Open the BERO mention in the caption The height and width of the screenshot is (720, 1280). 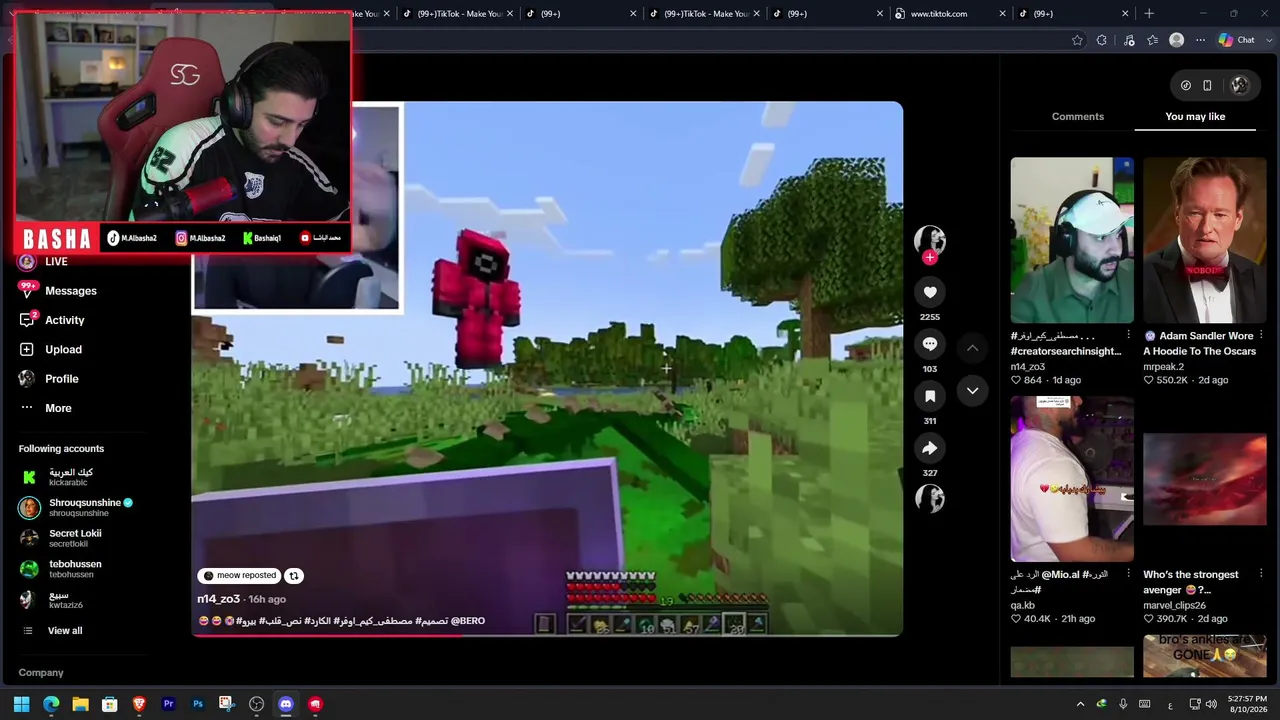(x=468, y=621)
